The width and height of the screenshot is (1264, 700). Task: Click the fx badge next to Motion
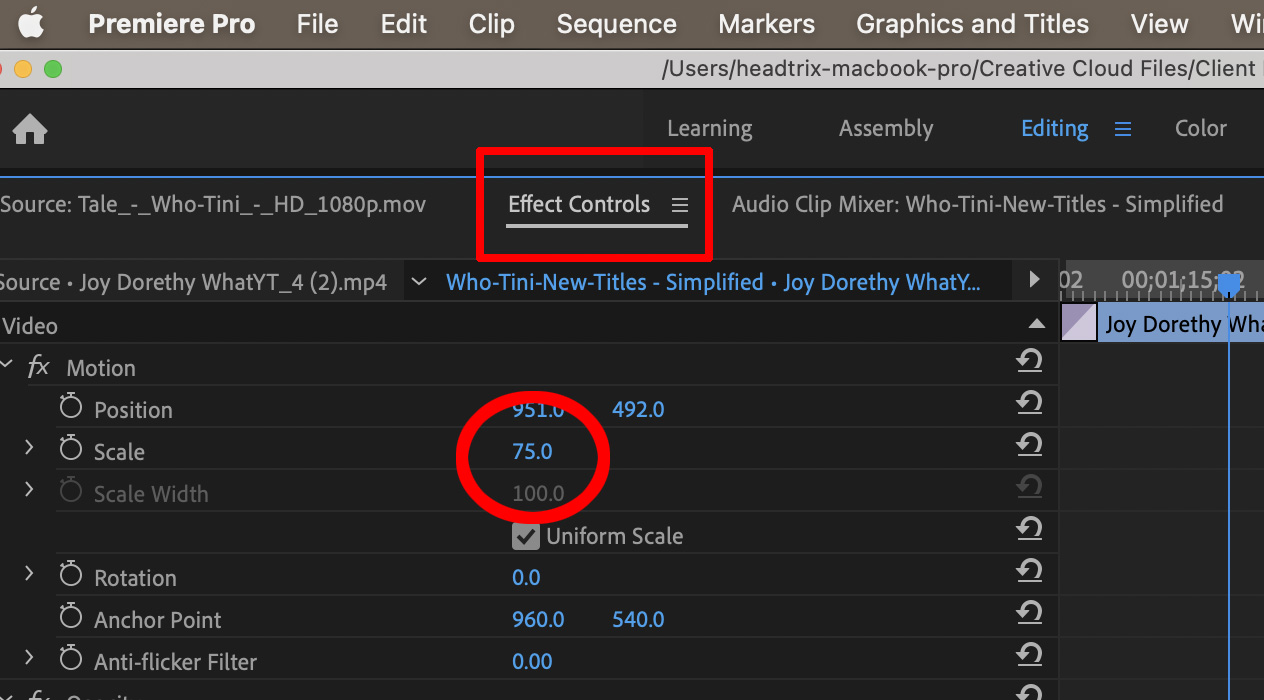coord(38,367)
